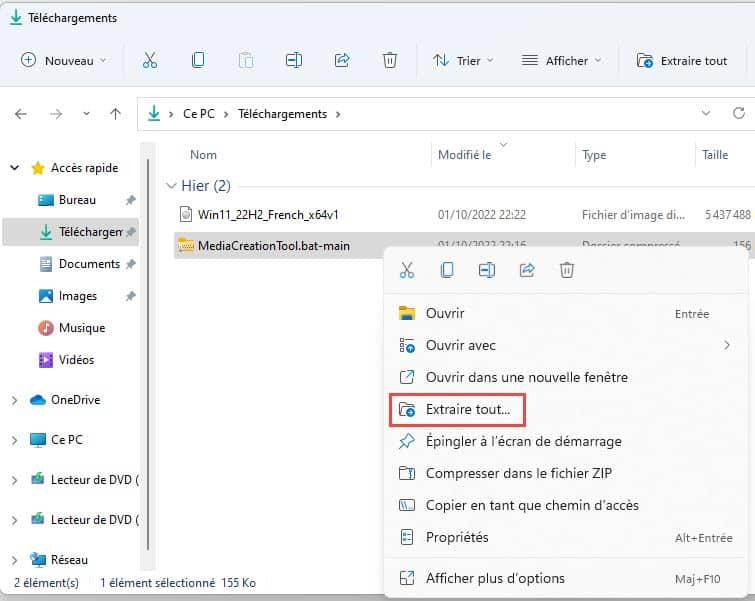755x601 pixels.
Task: Collapse the Accès rapide tree section
Action: 15,168
